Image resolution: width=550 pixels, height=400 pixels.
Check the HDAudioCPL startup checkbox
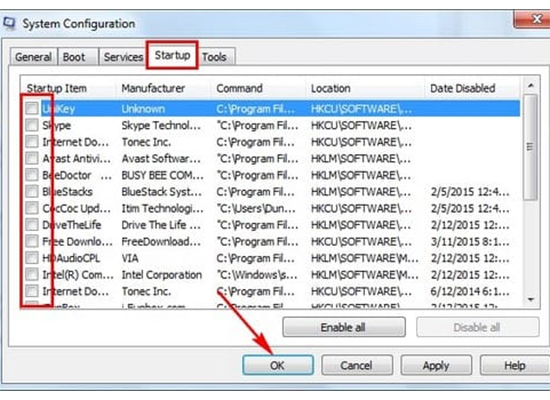pyautogui.click(x=32, y=258)
